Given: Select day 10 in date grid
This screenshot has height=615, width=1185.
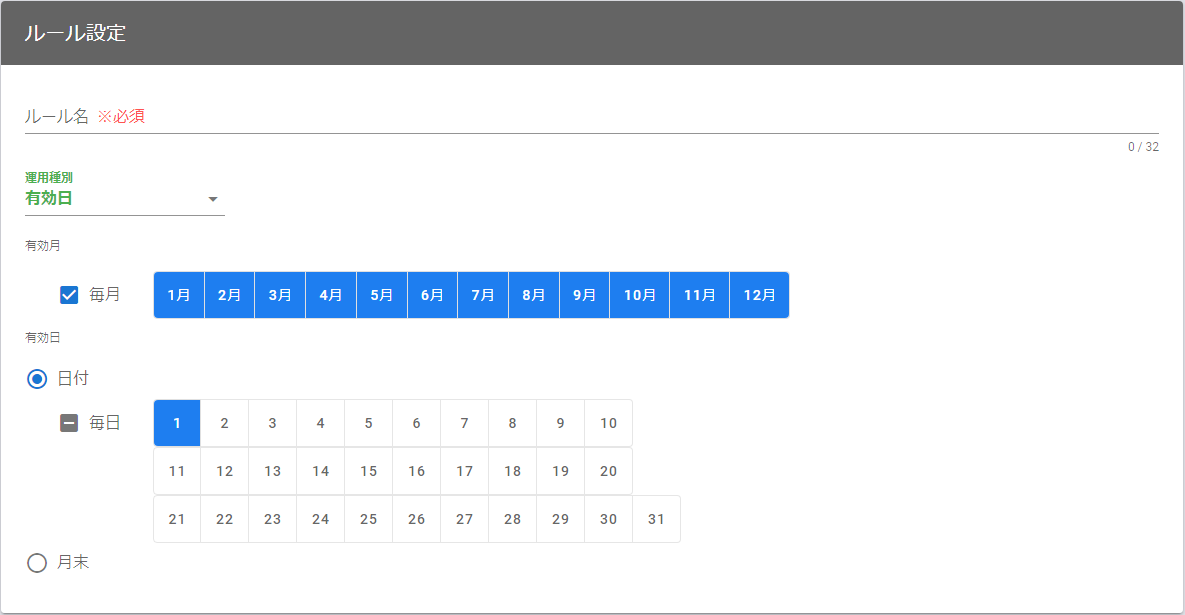Looking at the screenshot, I should 608,423.
